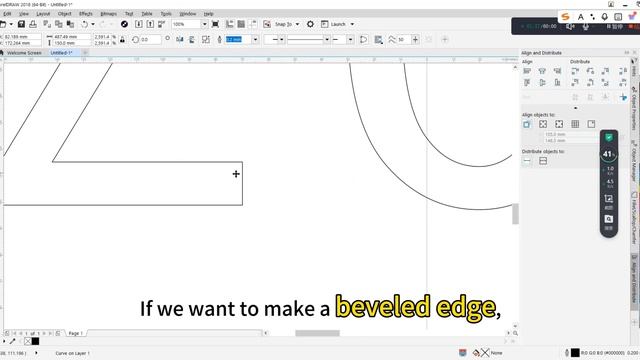
Task: Open the zoom level dropdown
Action: click(204, 24)
